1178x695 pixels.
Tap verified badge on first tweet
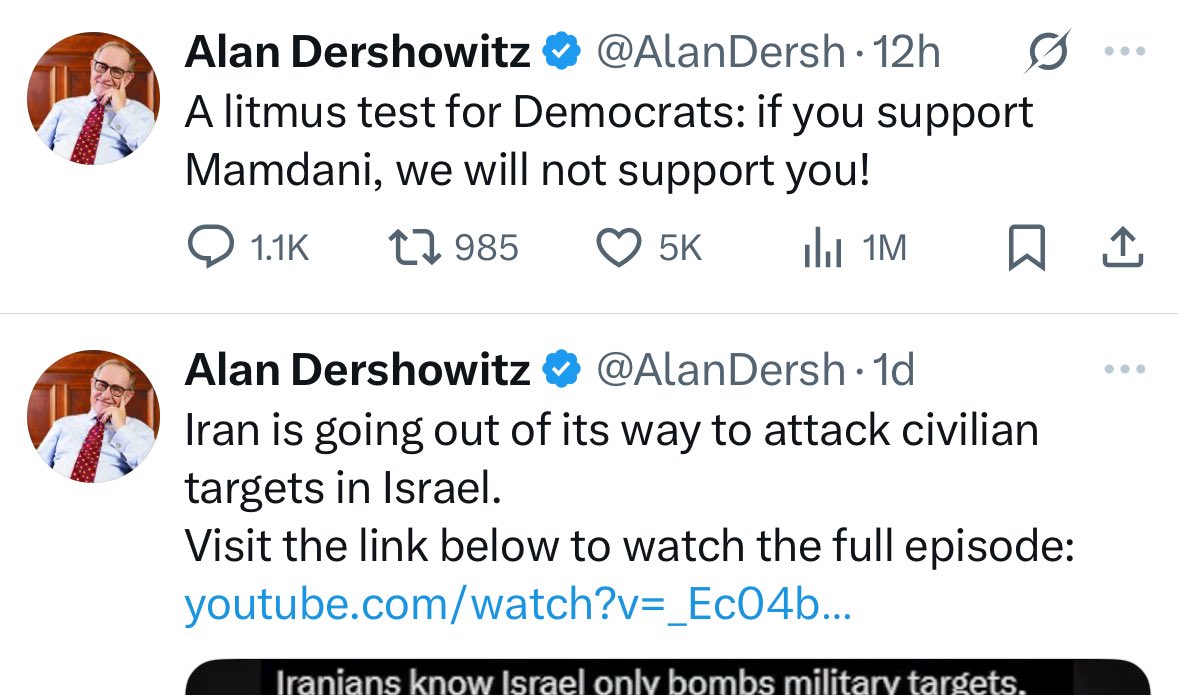click(x=562, y=52)
